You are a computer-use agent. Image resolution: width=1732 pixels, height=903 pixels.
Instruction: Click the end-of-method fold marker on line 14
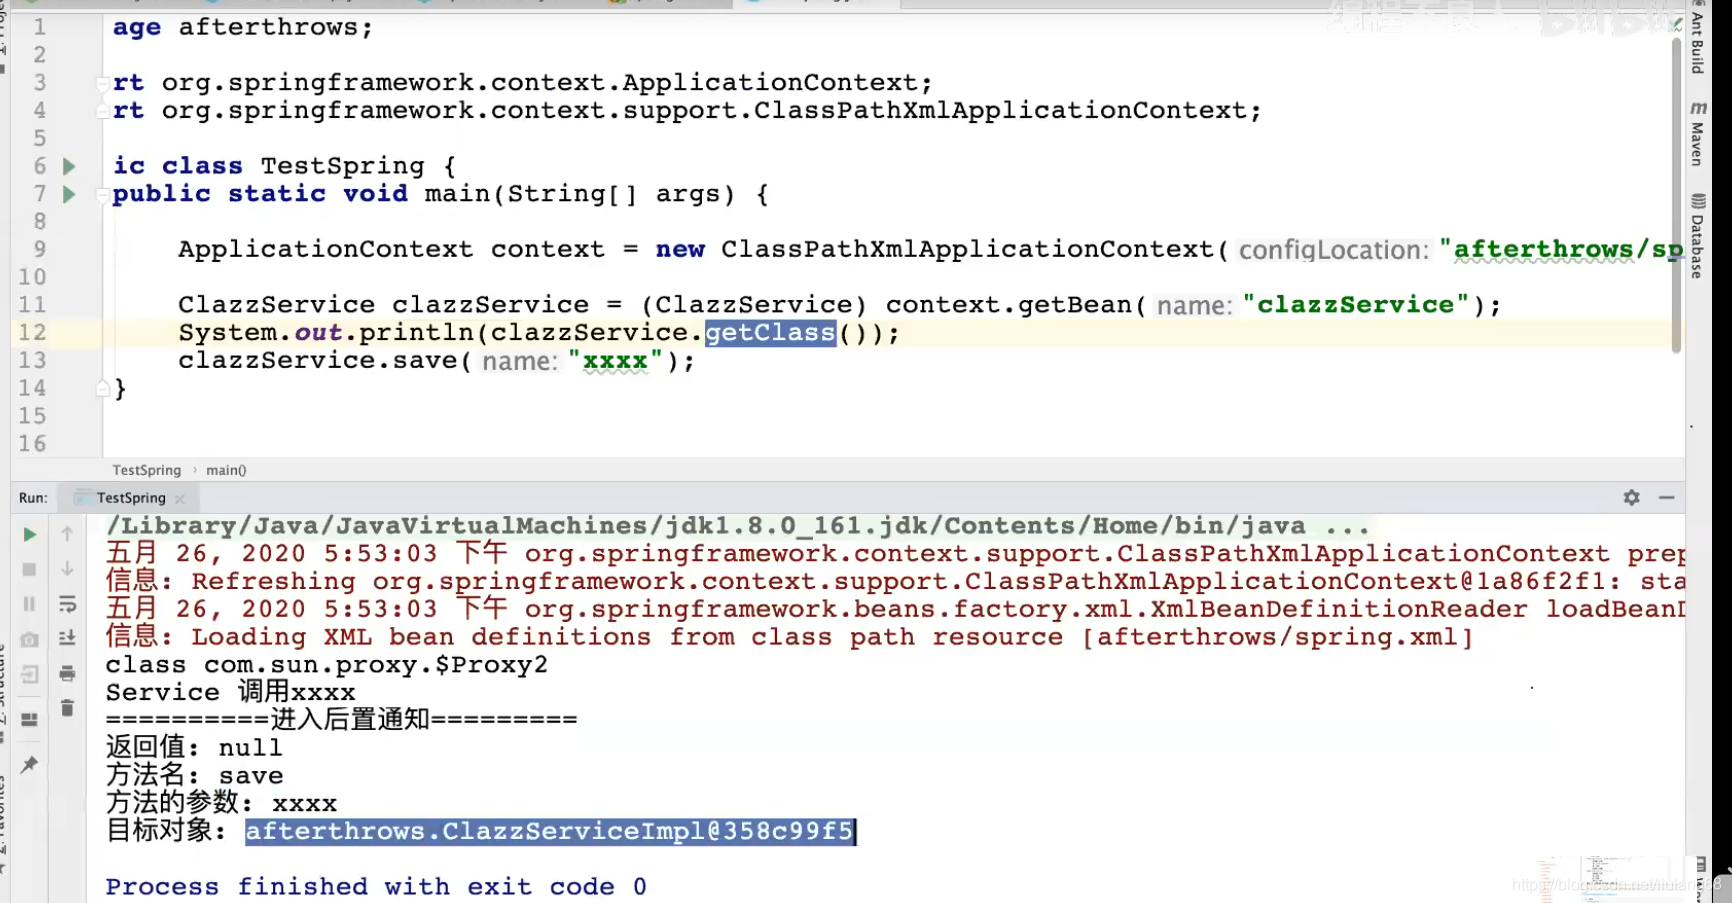[102, 388]
